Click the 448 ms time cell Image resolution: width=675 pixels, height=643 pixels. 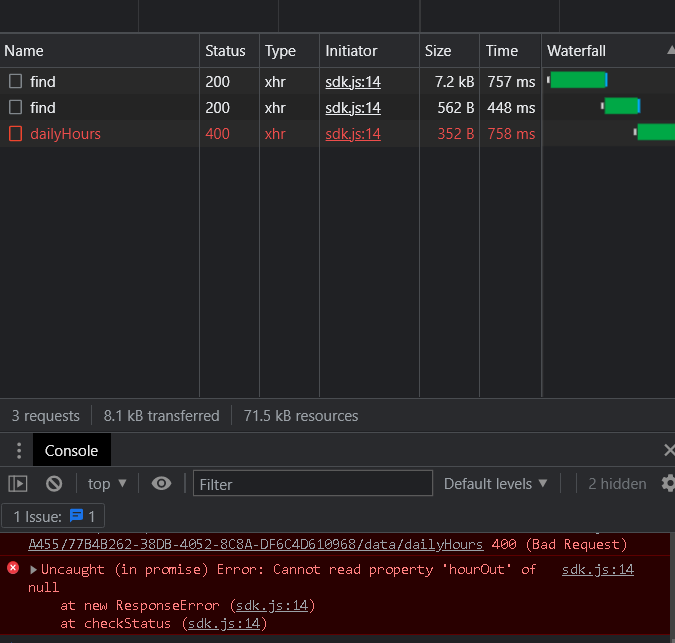(511, 108)
